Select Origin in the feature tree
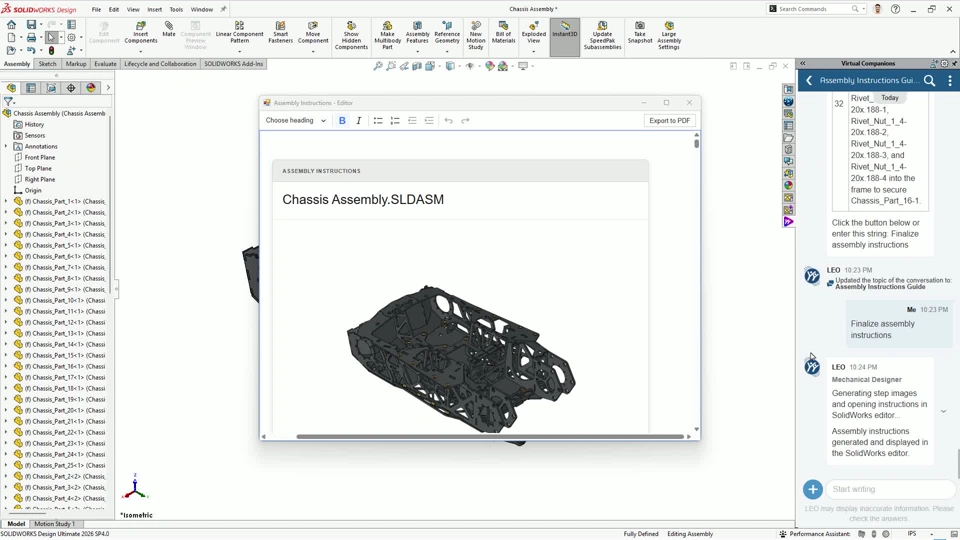The image size is (960, 540). pos(33,190)
